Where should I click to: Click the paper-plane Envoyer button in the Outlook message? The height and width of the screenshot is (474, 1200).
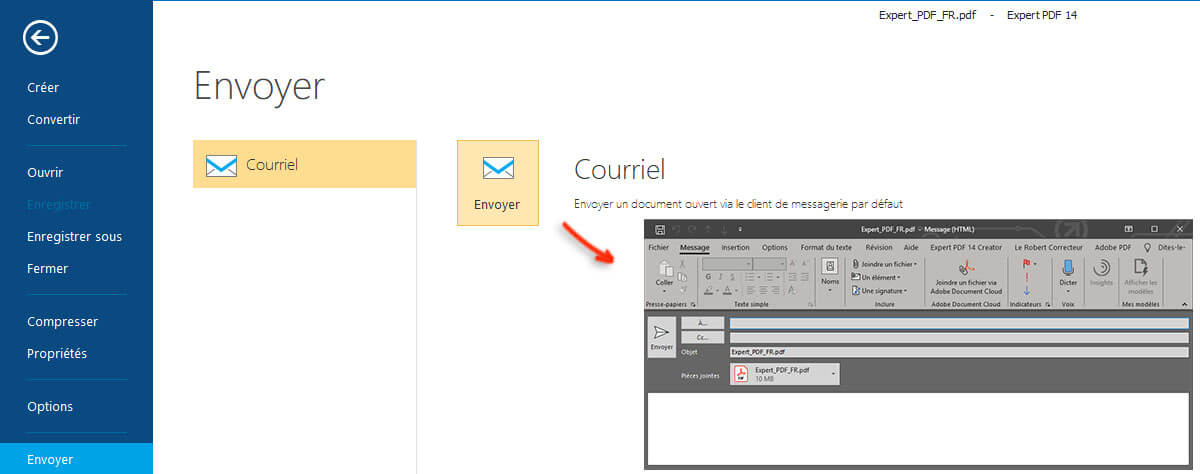point(661,336)
